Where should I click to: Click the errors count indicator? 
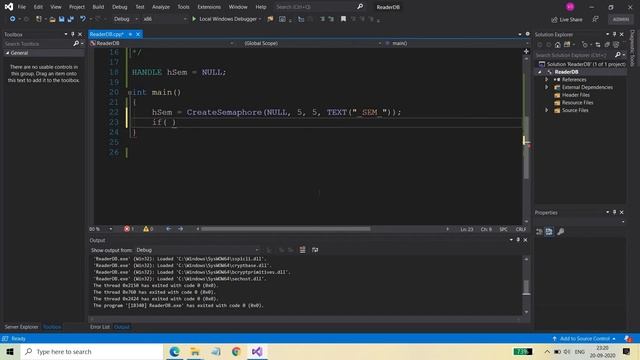click(x=129, y=229)
